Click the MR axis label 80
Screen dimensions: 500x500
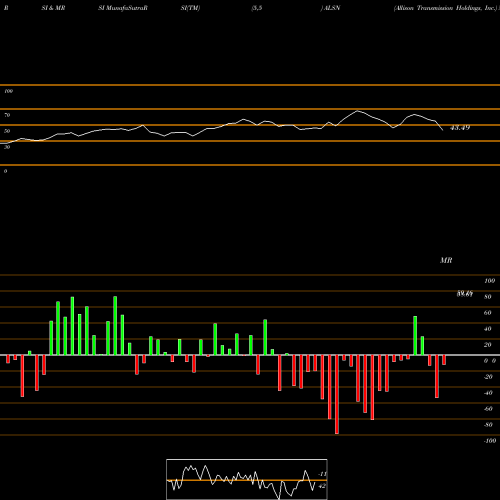pyautogui.click(x=488, y=297)
